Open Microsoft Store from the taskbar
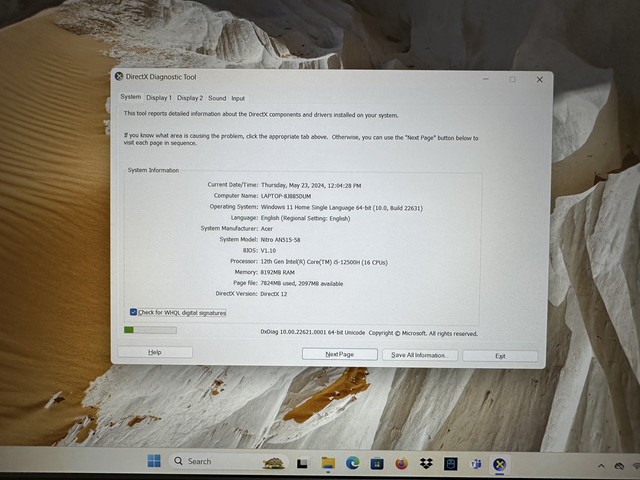 click(x=377, y=464)
